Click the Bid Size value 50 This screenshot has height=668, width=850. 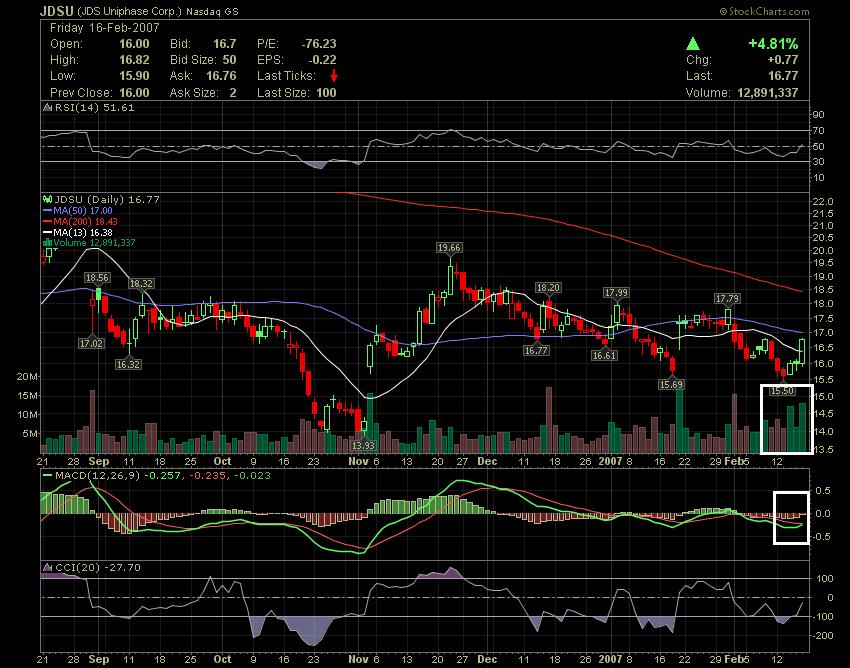229,60
